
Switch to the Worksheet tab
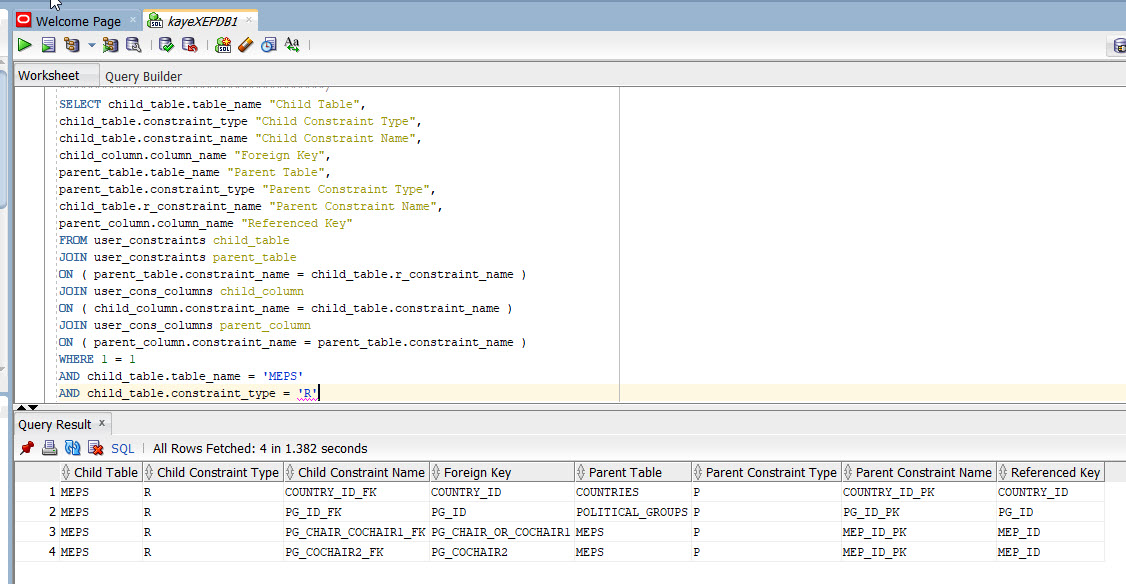49,75
